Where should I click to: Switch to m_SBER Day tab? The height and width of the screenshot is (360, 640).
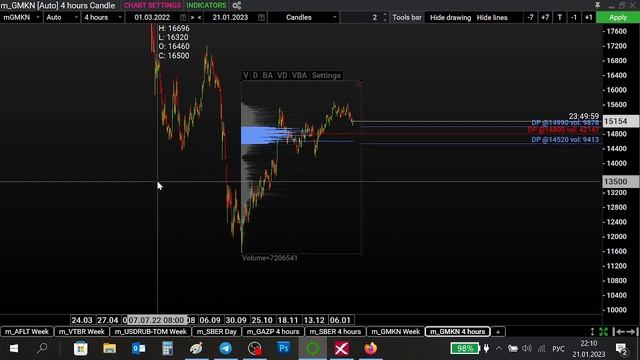(216, 332)
